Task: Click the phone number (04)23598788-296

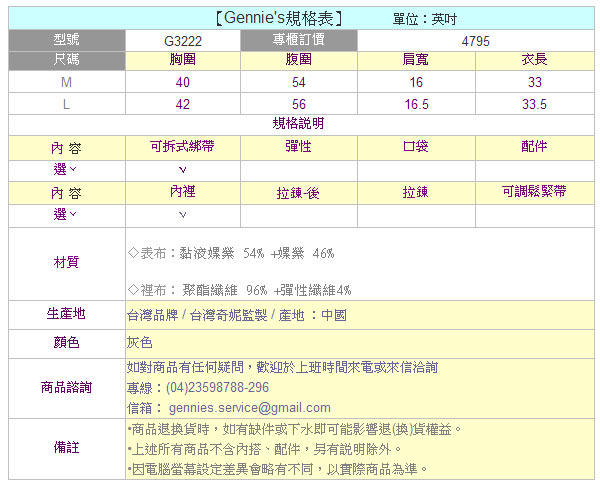Action: click(217, 387)
